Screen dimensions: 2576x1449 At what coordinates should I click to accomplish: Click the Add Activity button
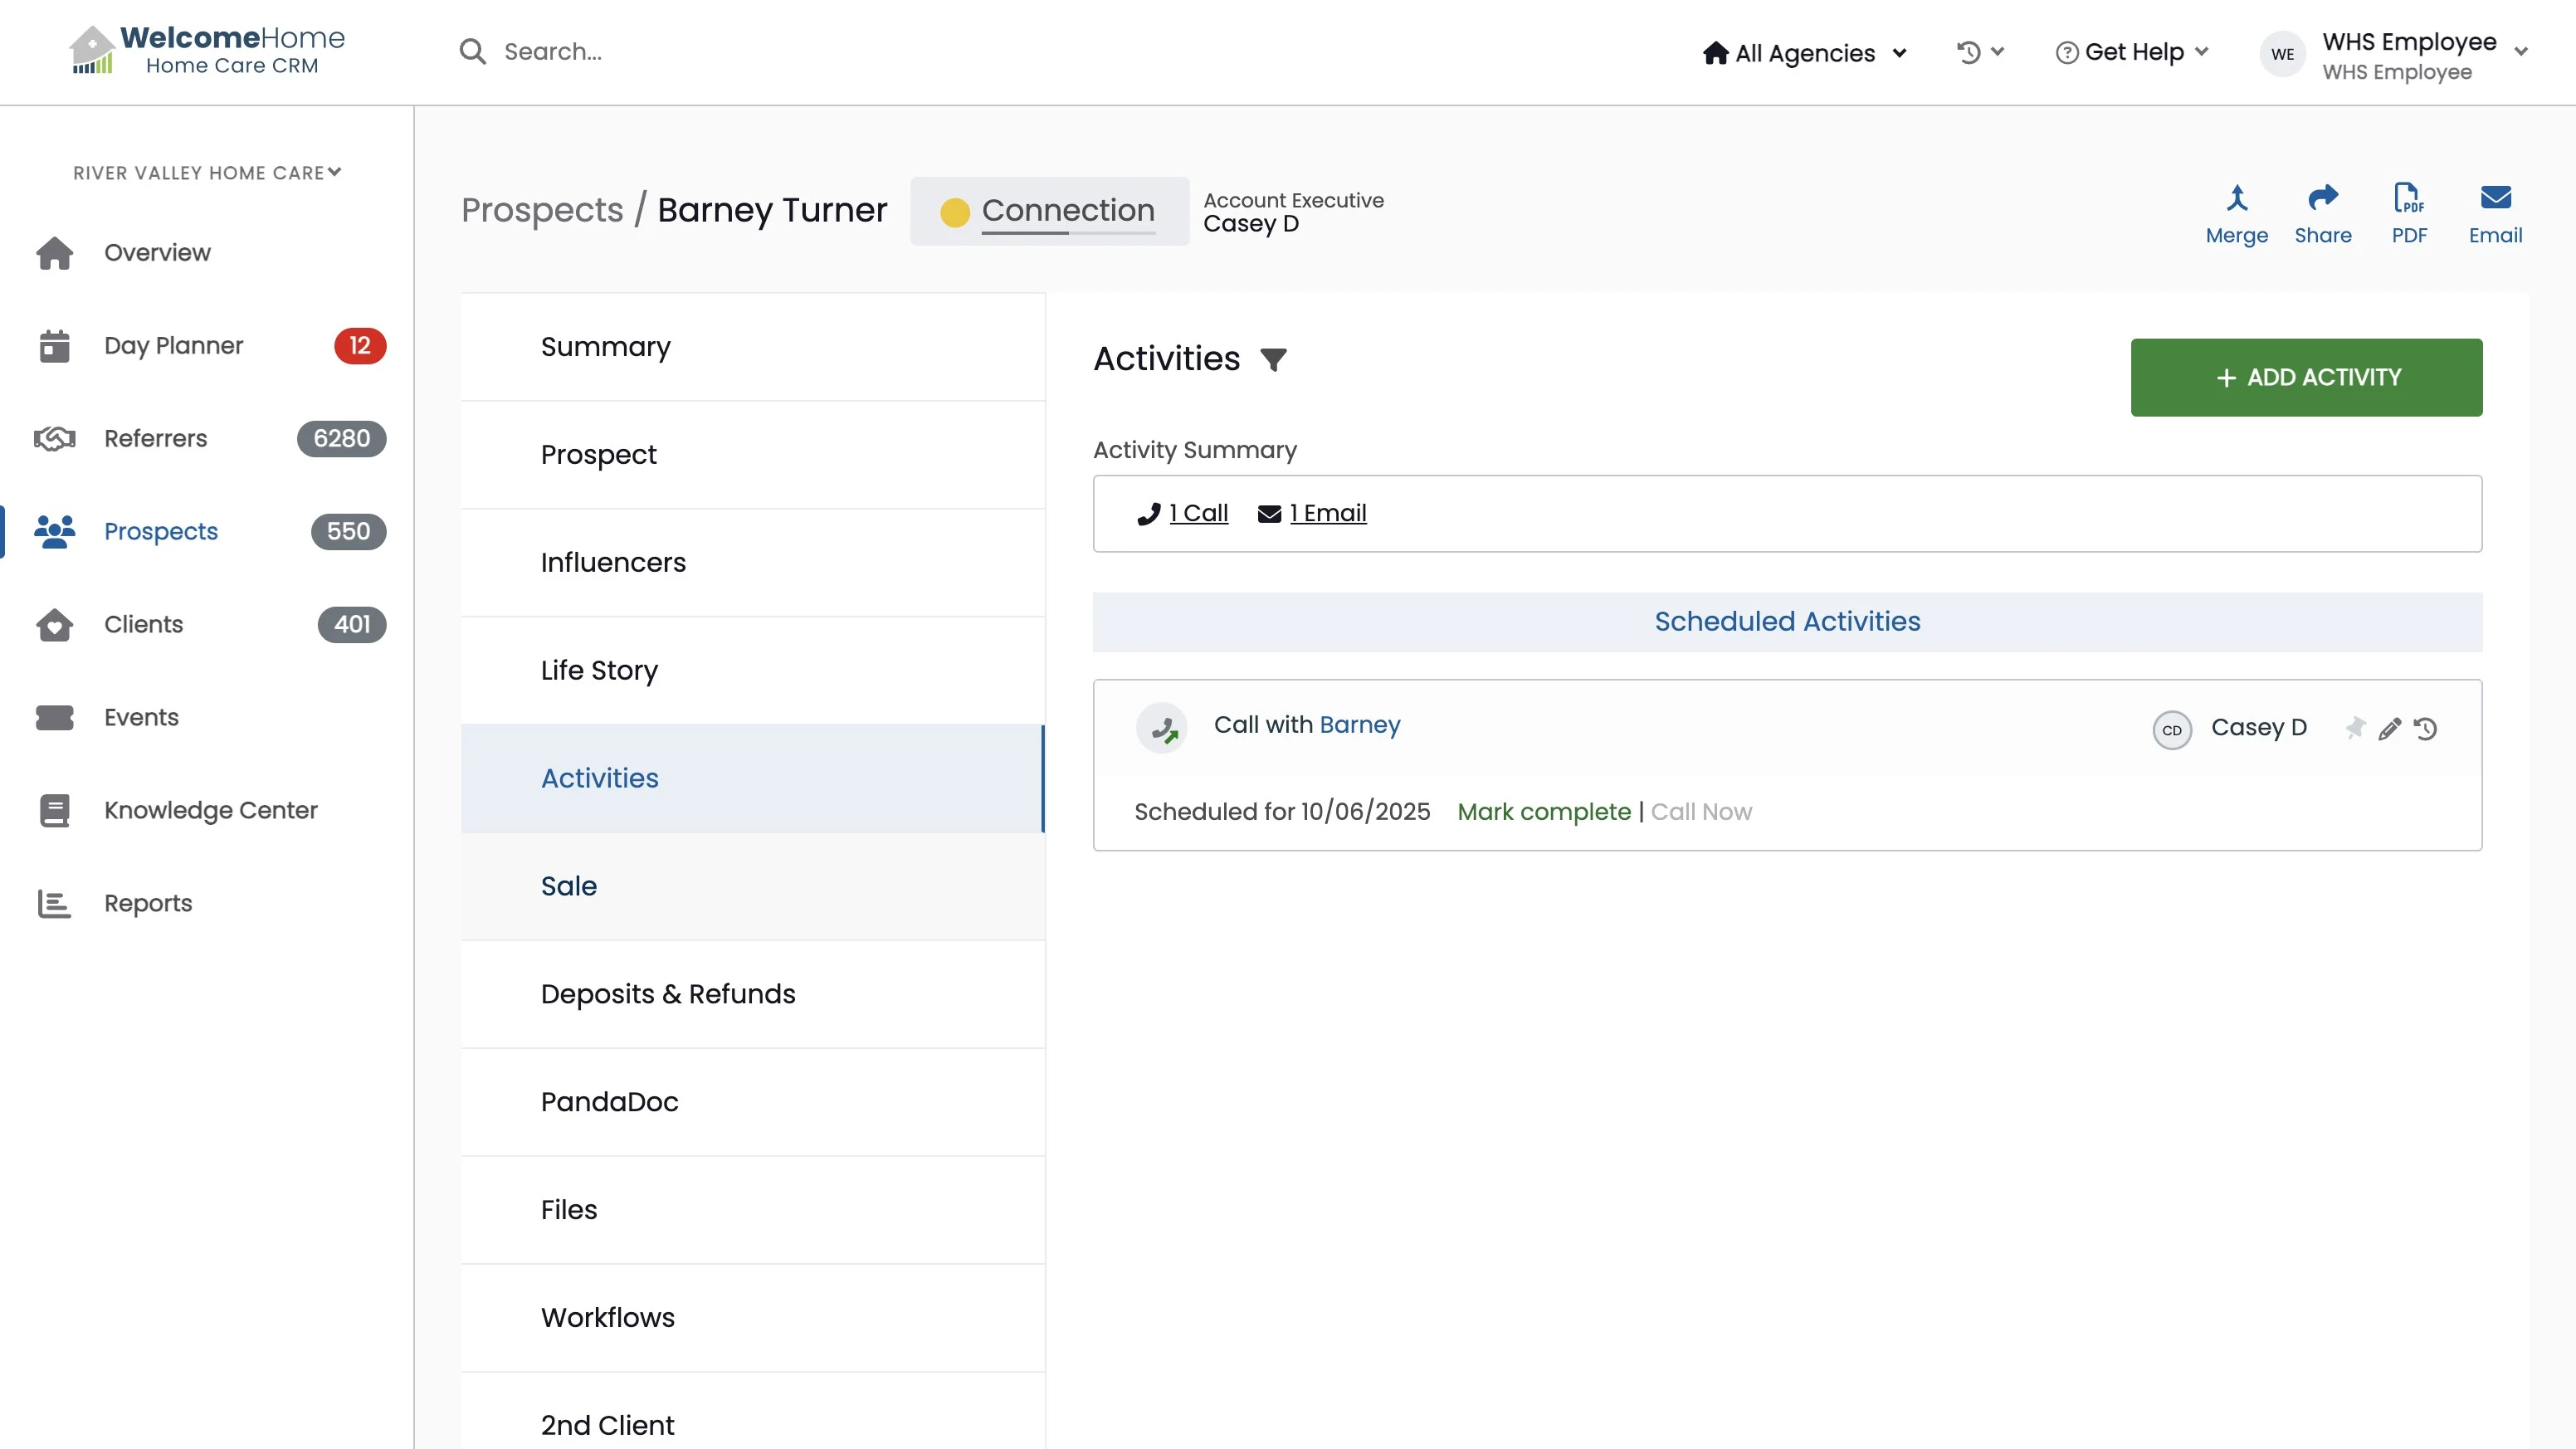pyautogui.click(x=2305, y=377)
